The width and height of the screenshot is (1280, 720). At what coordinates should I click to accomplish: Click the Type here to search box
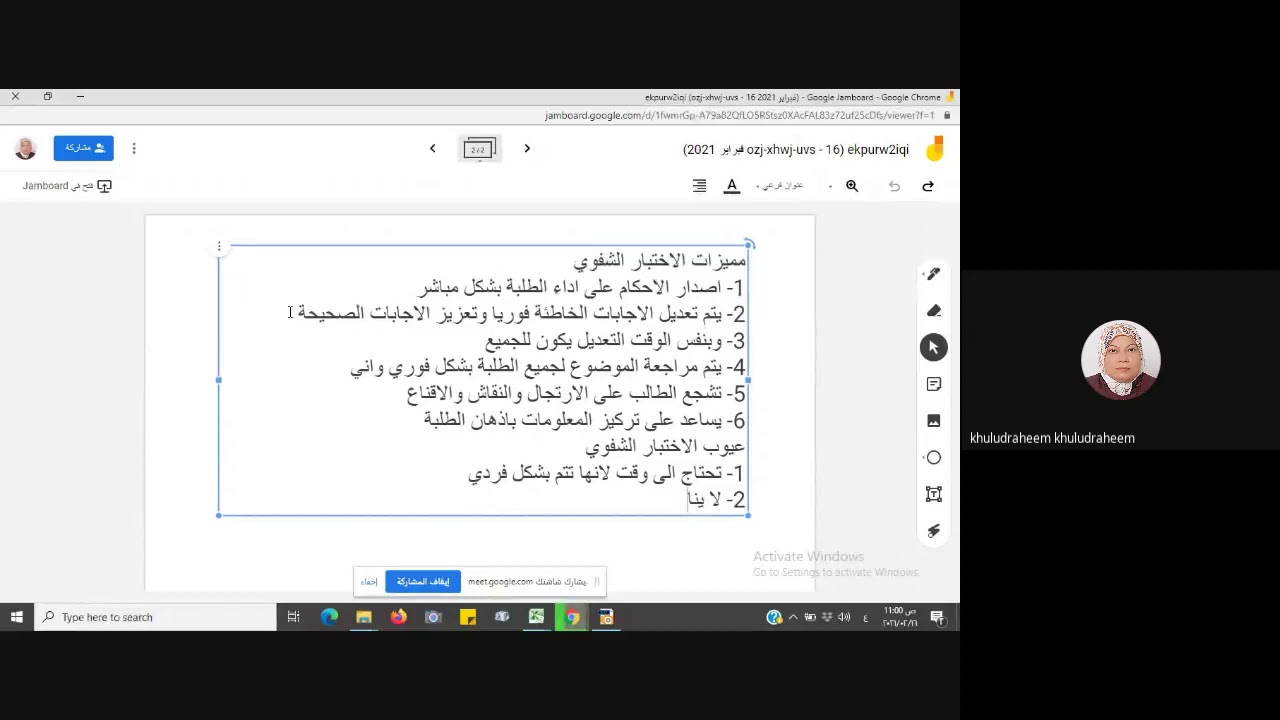click(x=156, y=617)
